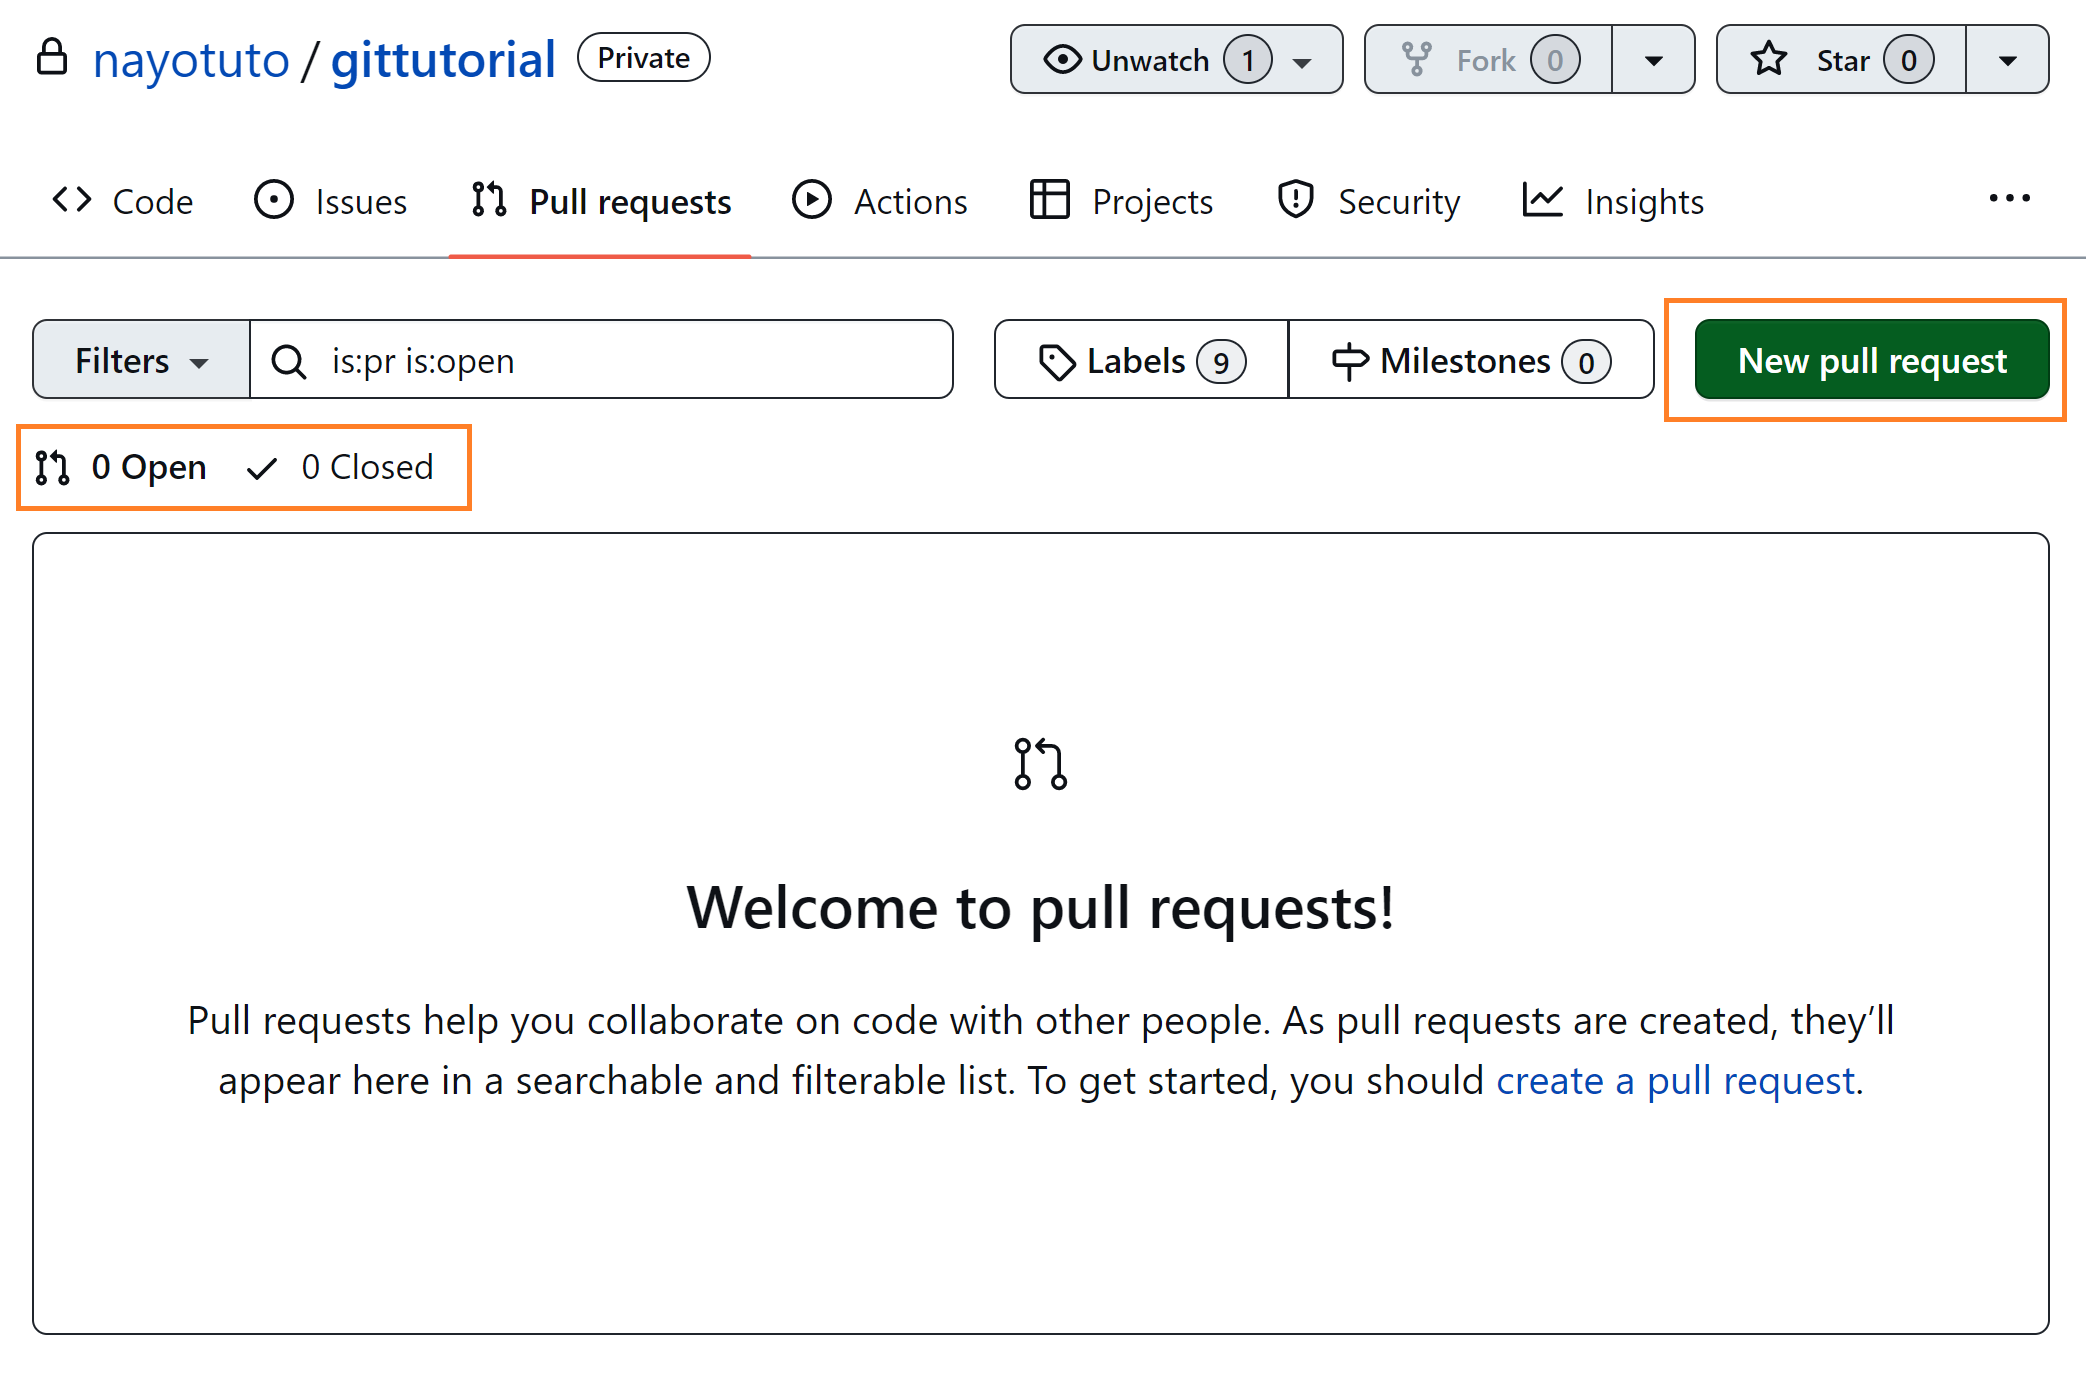Open the Star lists dropdown arrow
2086x1377 pixels.
pyautogui.click(x=2007, y=60)
